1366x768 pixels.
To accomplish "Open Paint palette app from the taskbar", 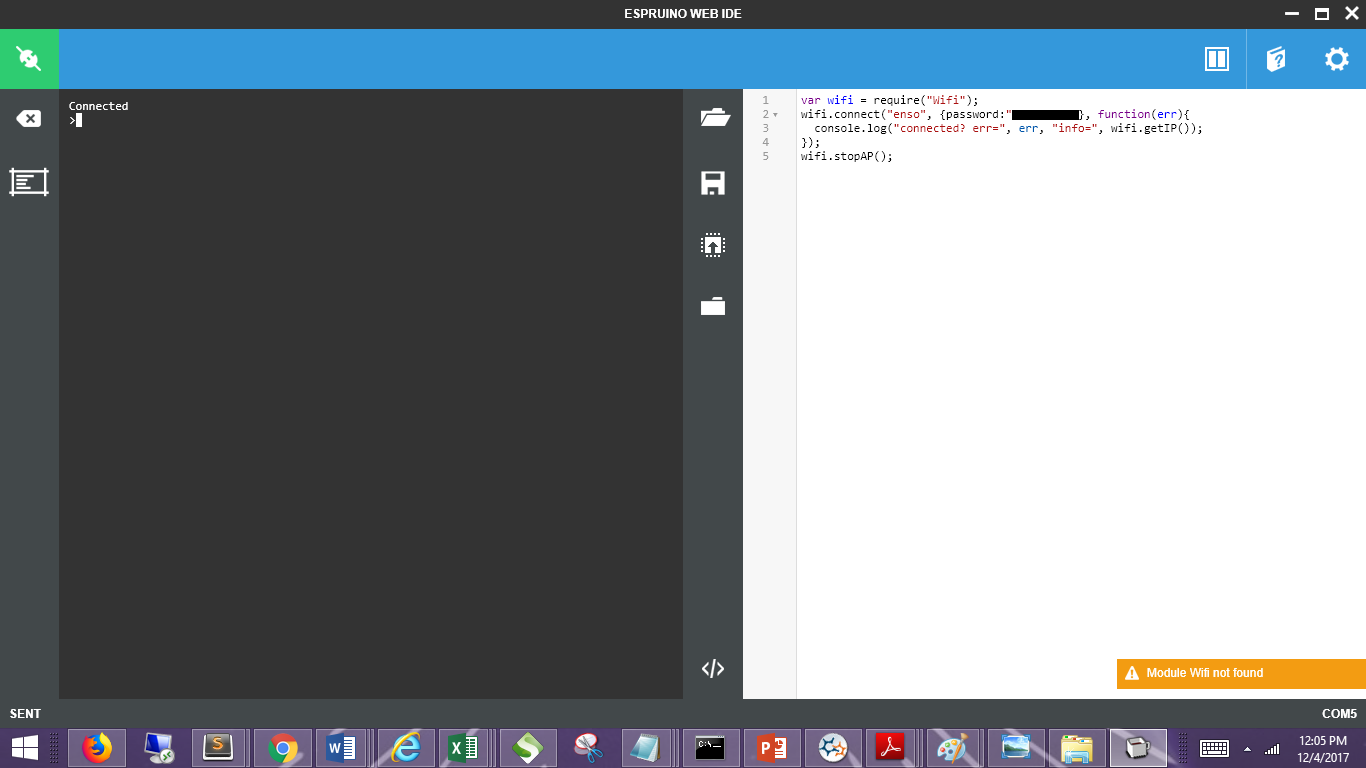I will (x=952, y=748).
